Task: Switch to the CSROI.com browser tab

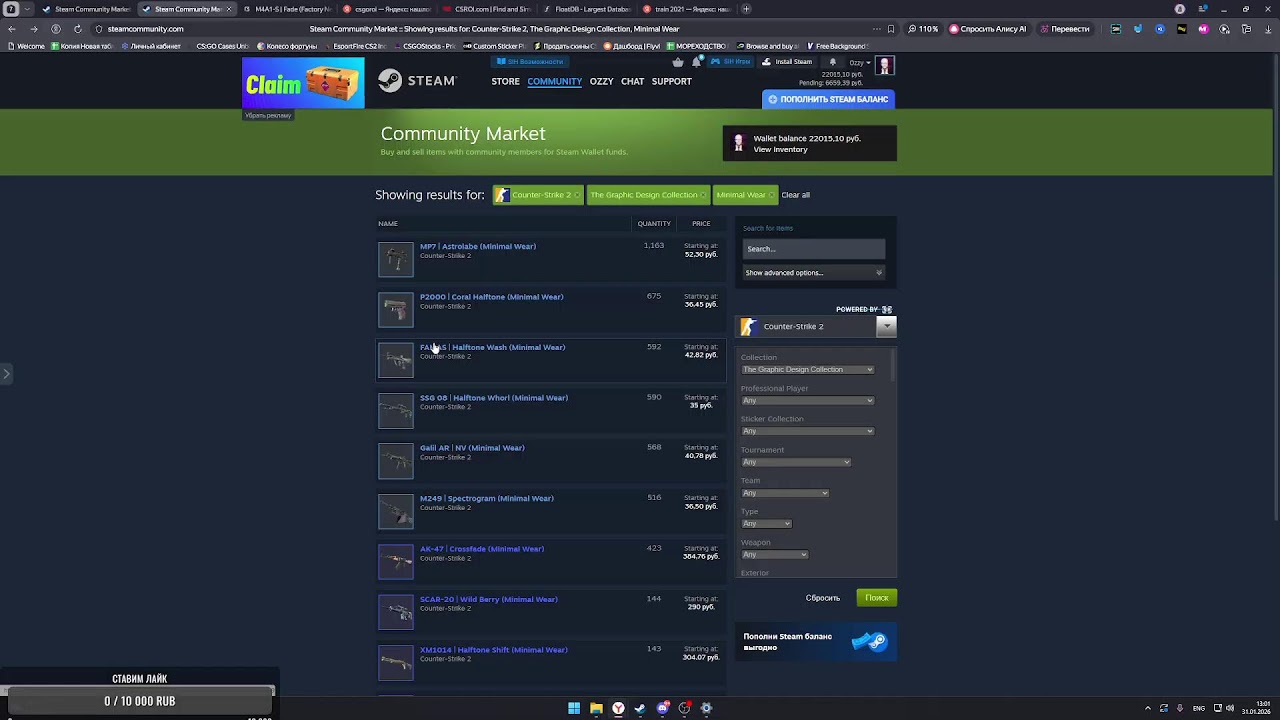Action: tap(487, 9)
